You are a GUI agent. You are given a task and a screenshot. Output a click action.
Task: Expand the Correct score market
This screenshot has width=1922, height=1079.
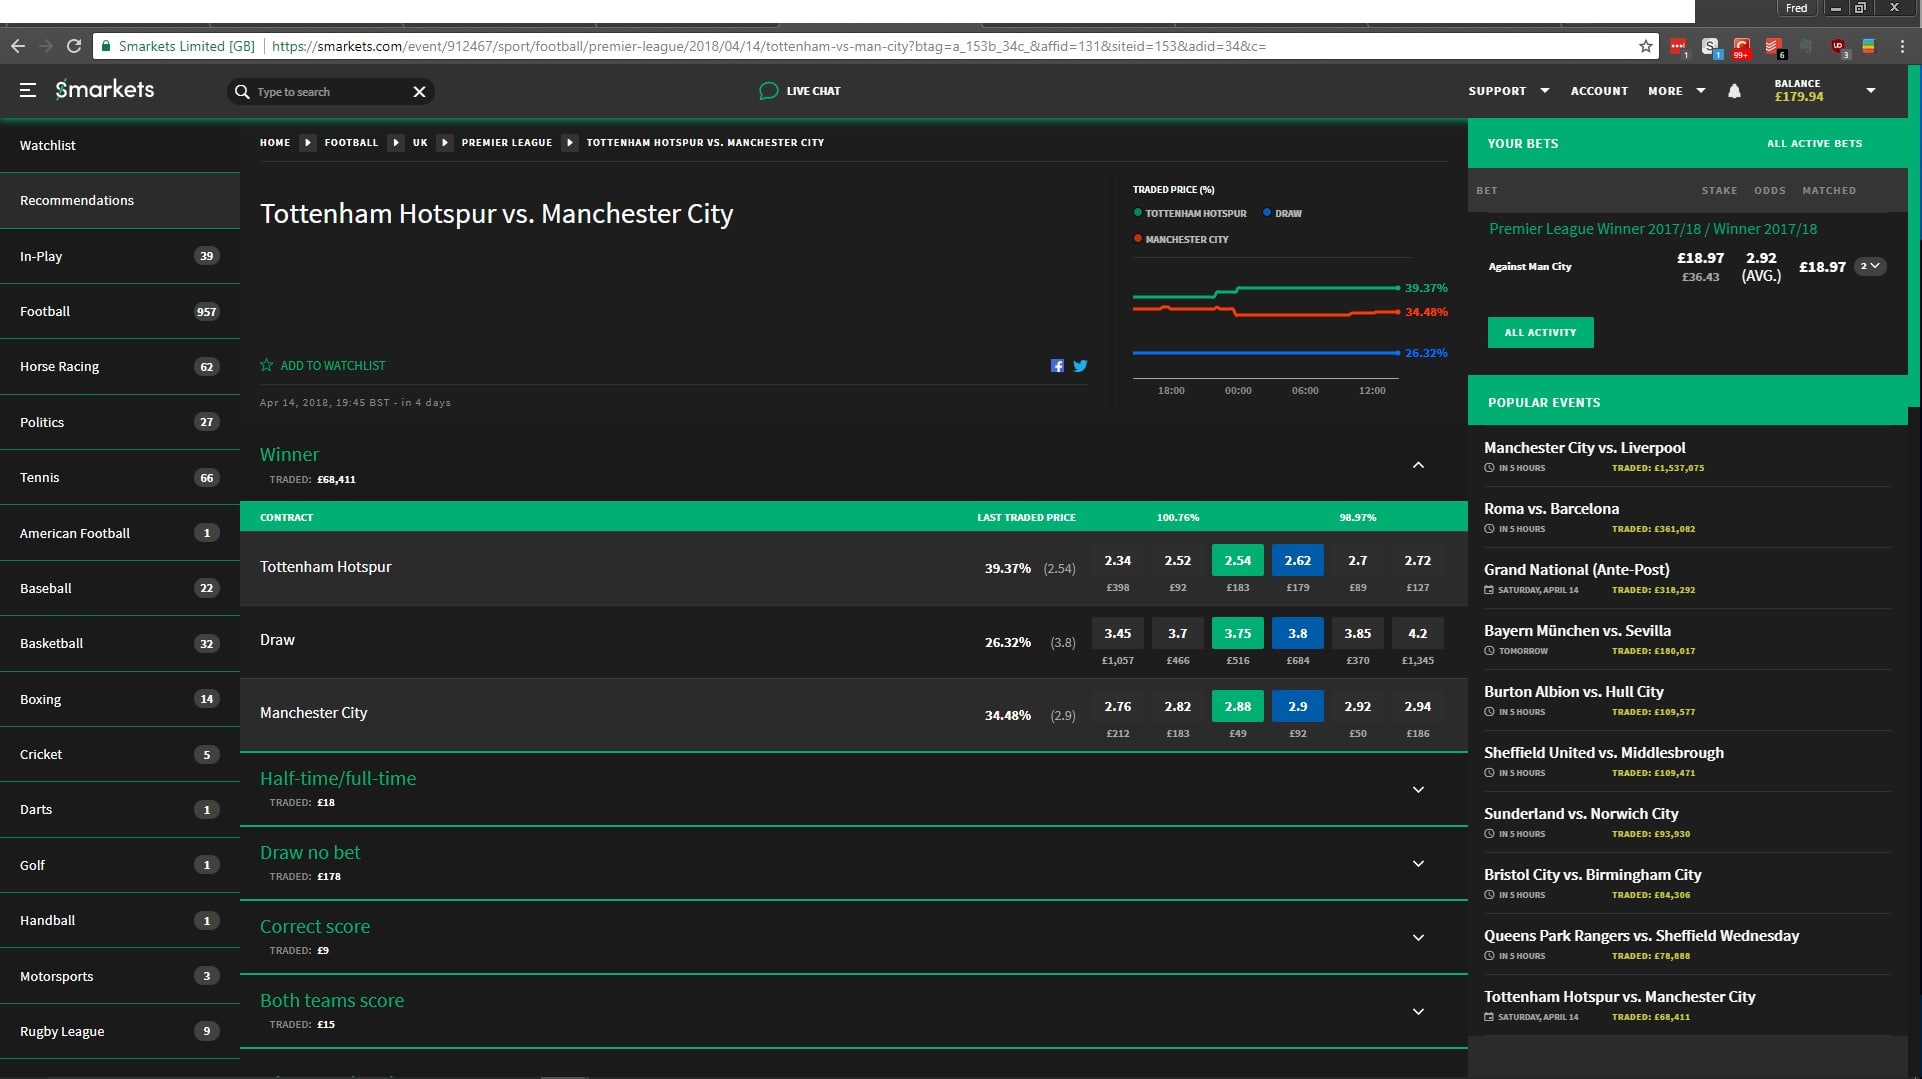tap(1418, 938)
